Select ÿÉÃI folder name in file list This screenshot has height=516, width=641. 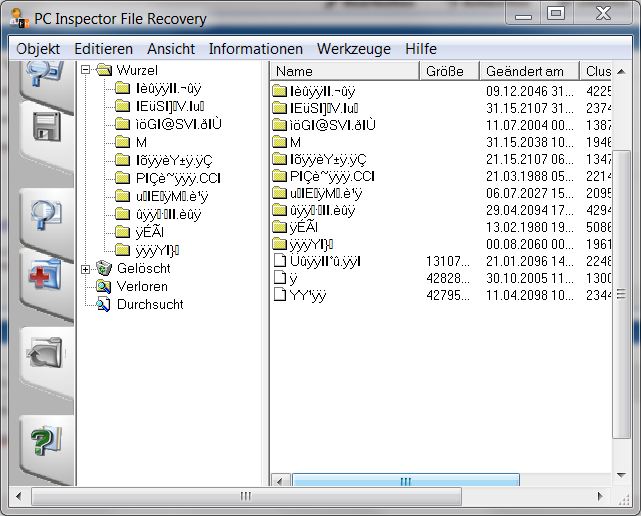pyautogui.click(x=304, y=227)
